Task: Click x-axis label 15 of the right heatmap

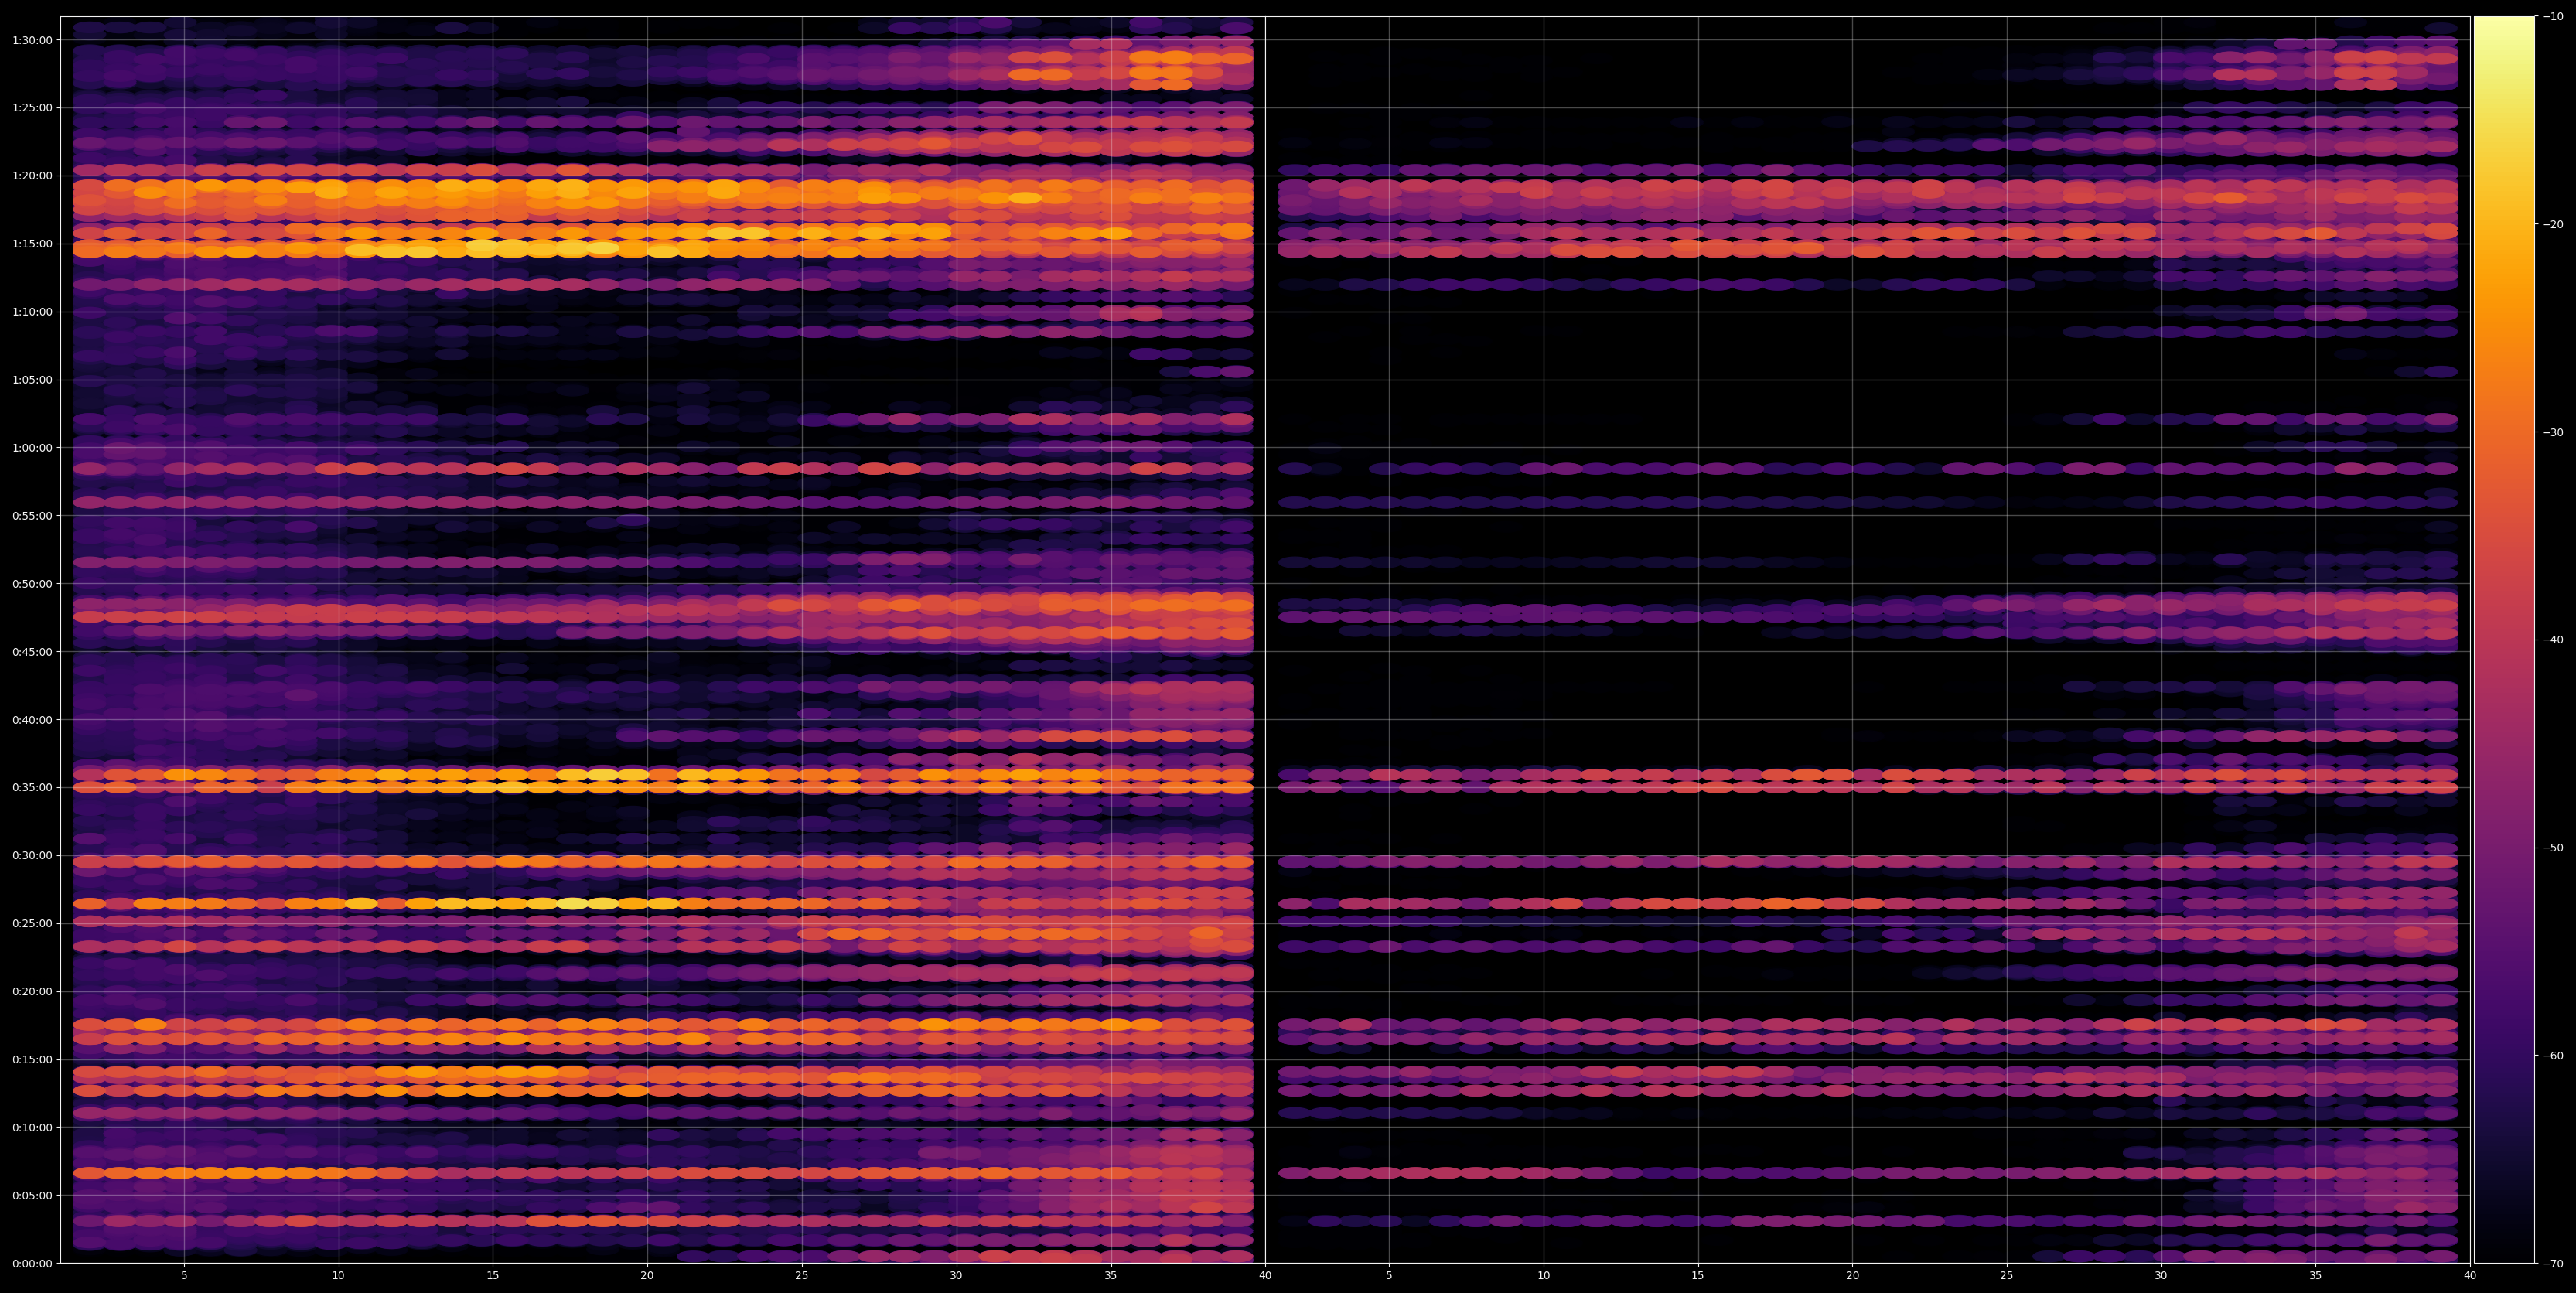Action: click(1698, 1276)
